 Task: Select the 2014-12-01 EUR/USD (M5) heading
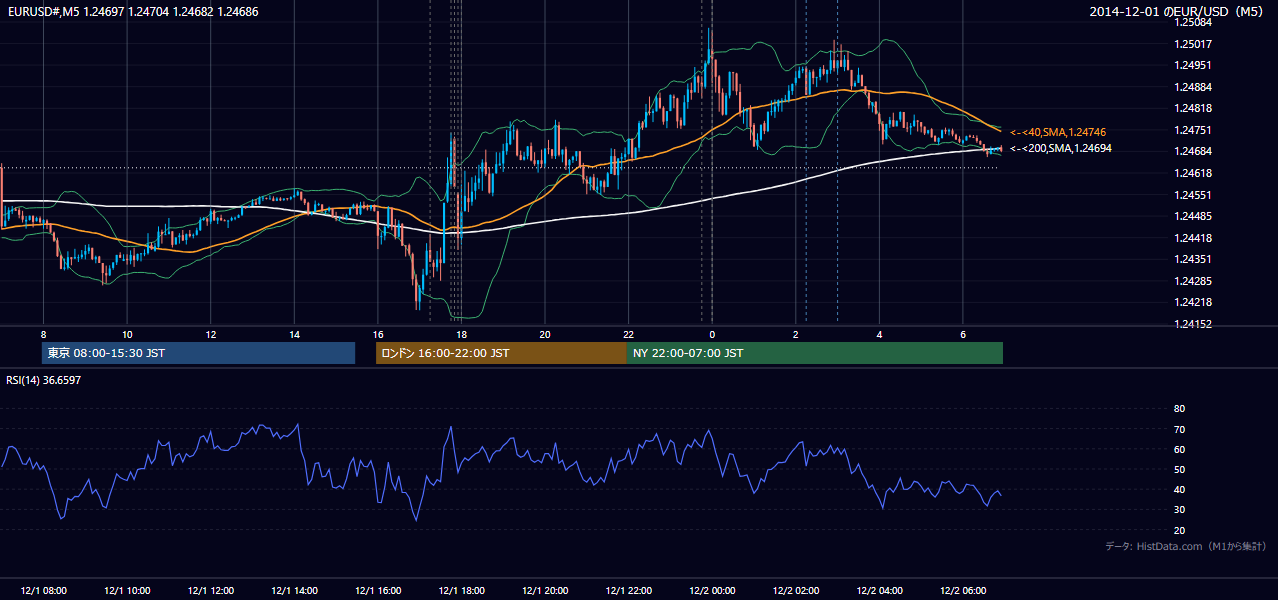tap(1178, 11)
